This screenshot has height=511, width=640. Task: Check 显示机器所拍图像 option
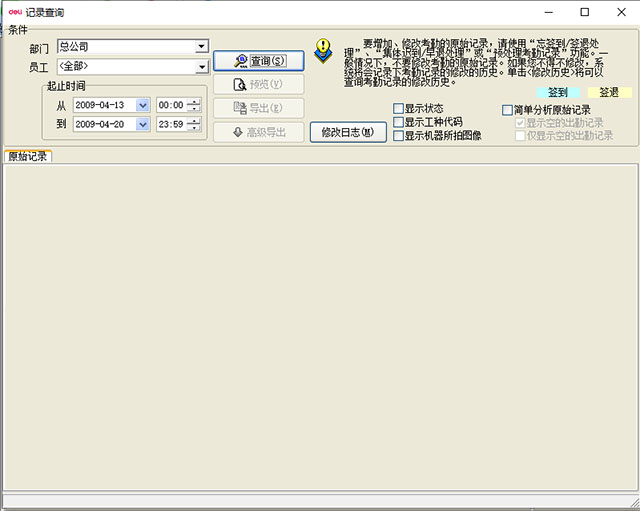(399, 135)
